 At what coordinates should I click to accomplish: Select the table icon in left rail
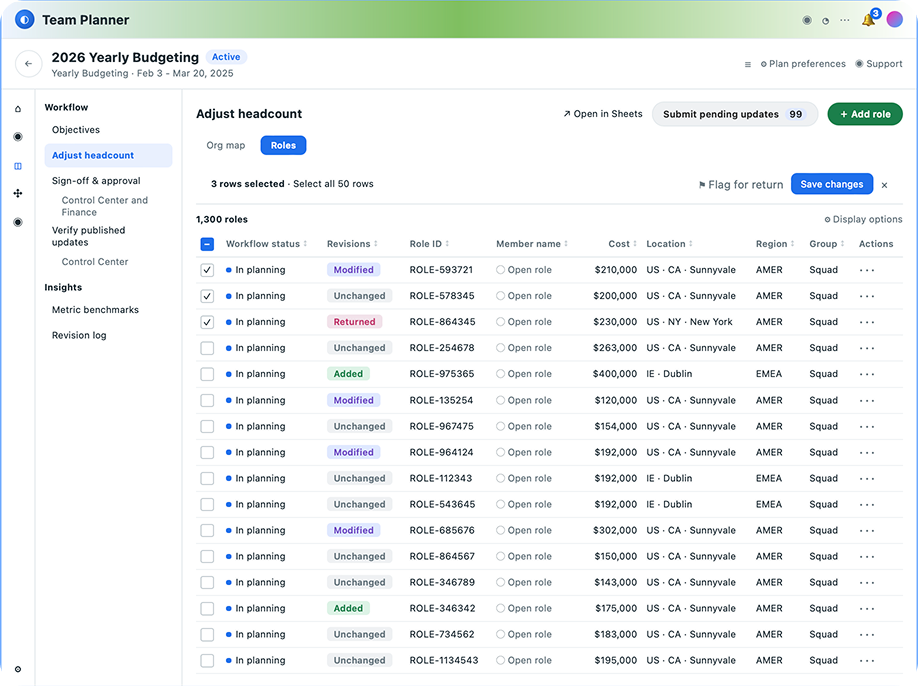18,166
